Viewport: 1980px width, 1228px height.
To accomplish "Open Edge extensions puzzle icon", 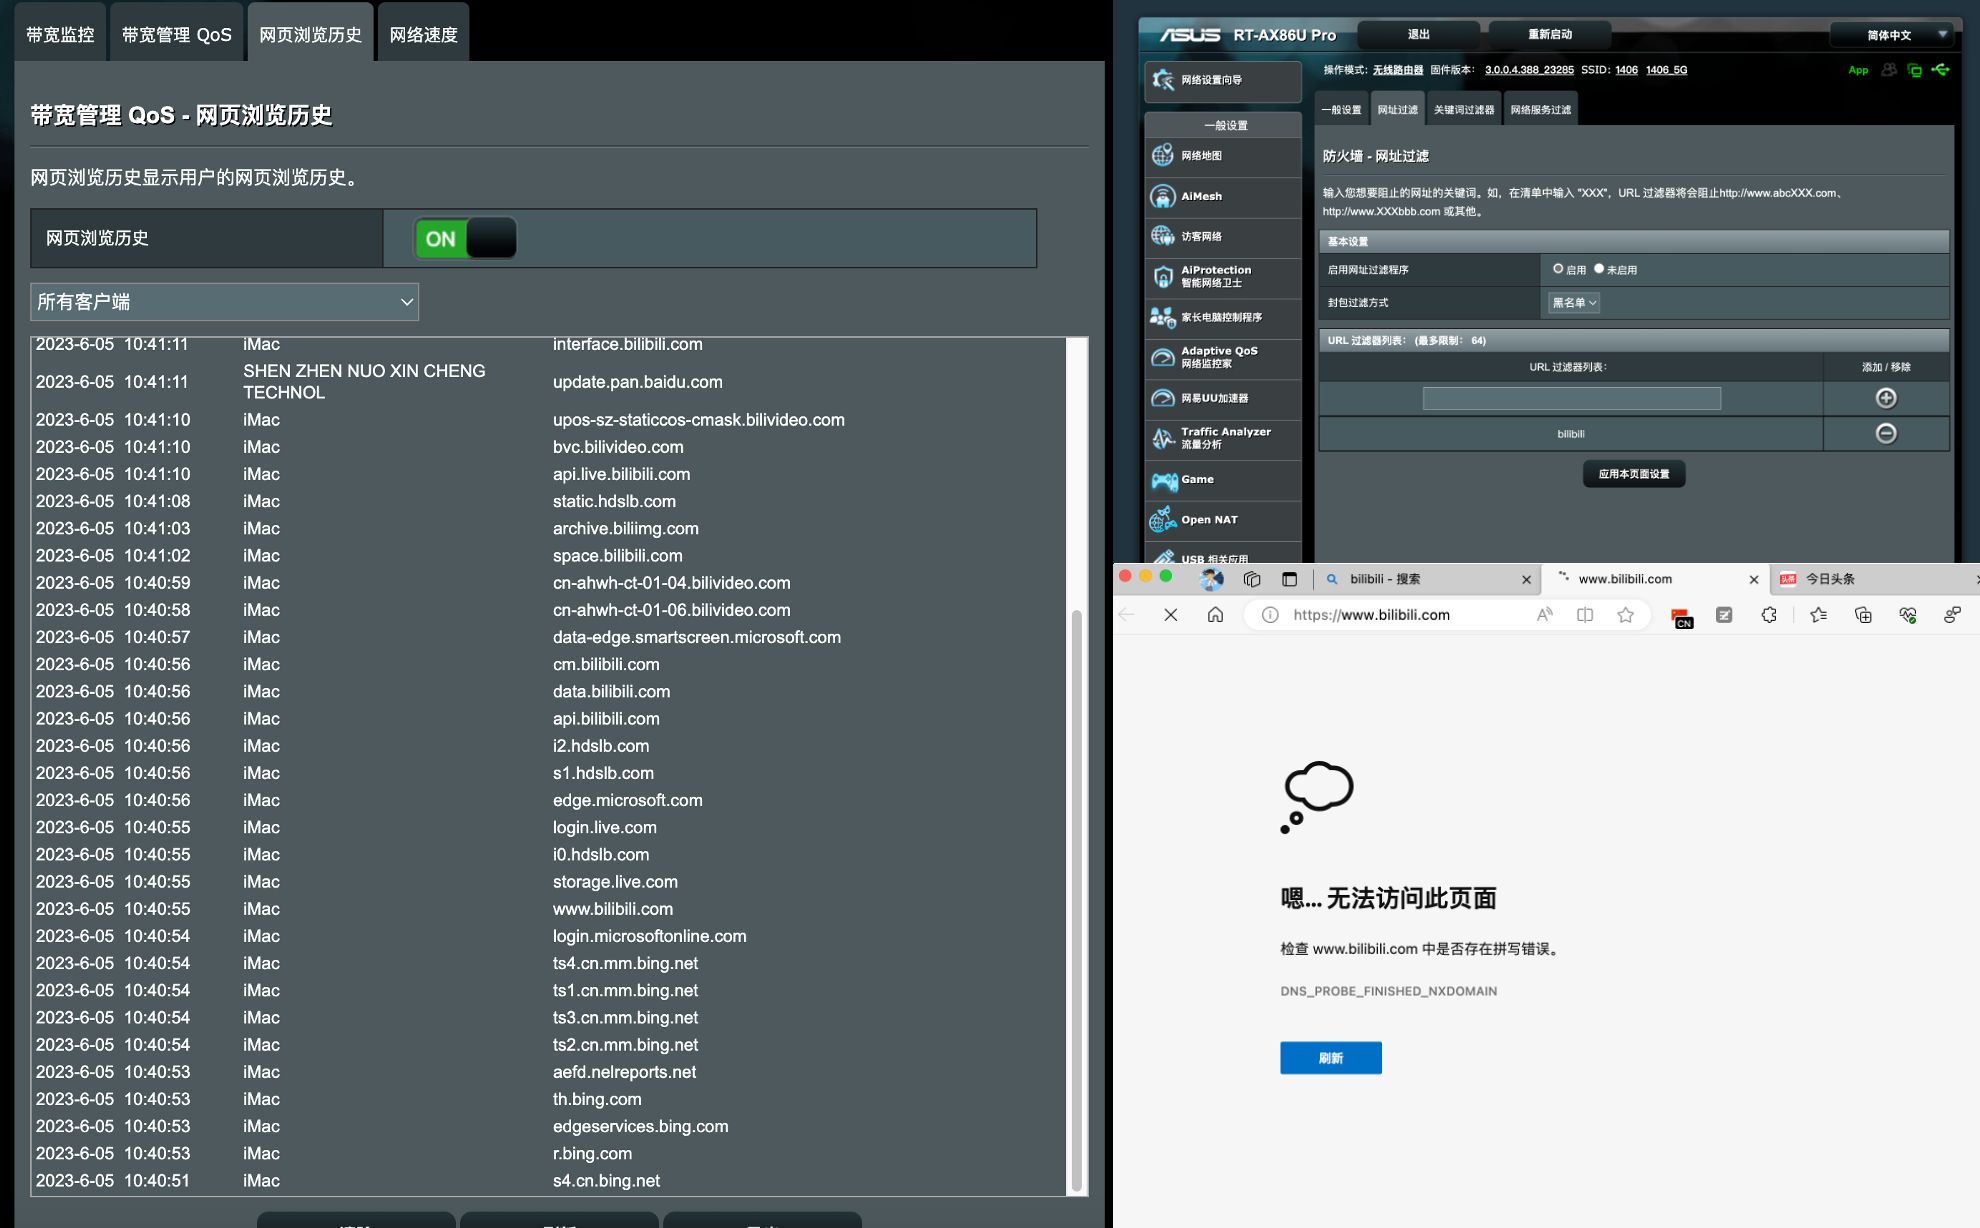I will [x=1769, y=615].
